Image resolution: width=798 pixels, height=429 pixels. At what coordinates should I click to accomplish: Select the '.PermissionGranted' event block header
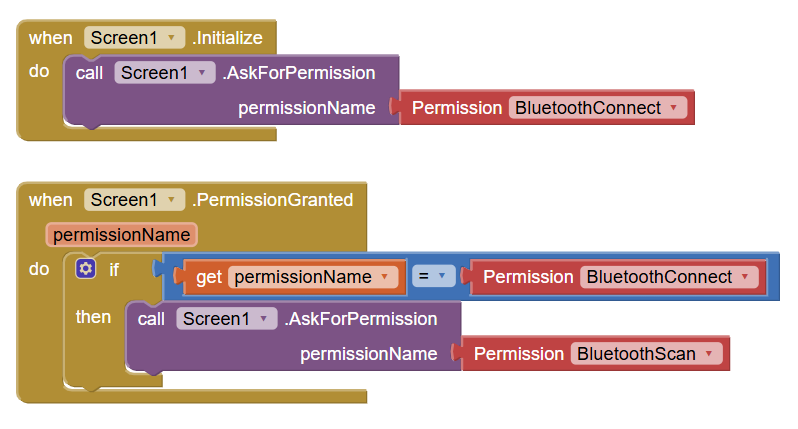click(273, 200)
